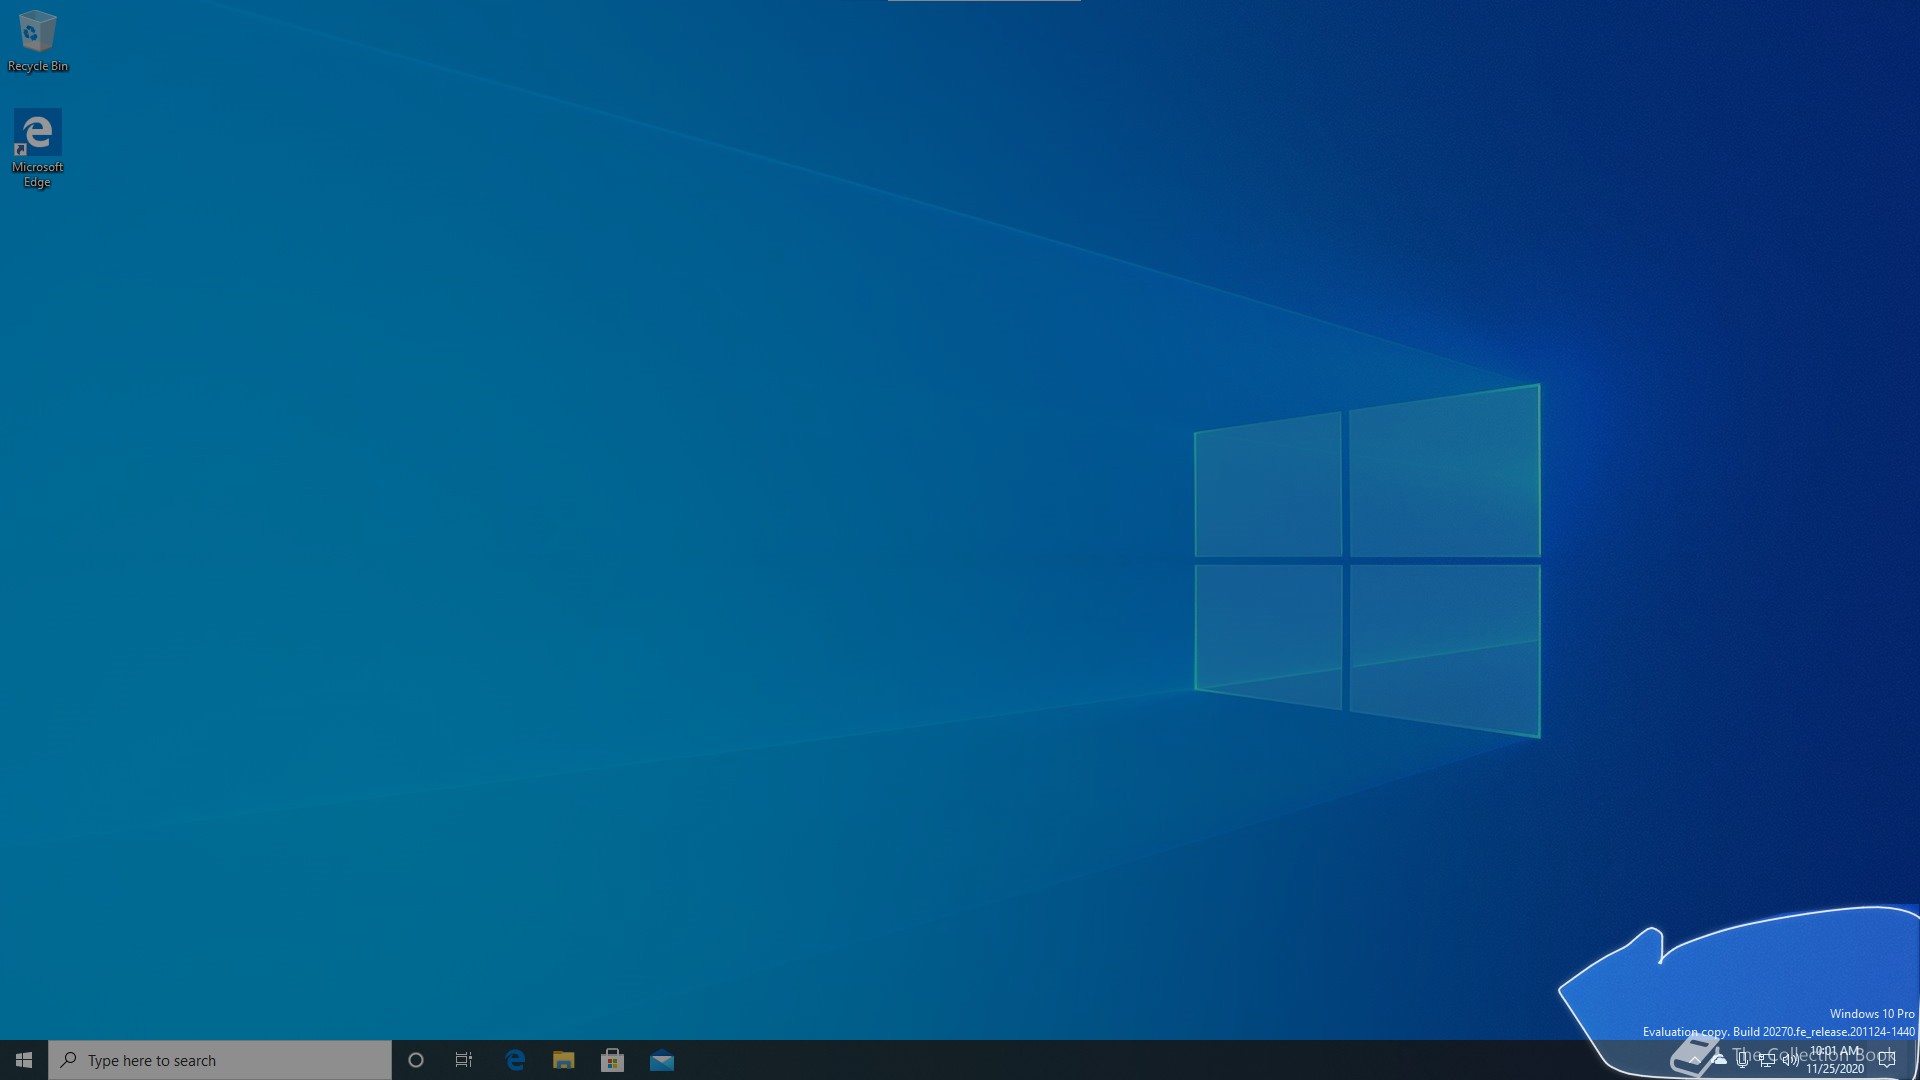Open Cortana from the taskbar
Viewport: 1920px width, 1080px height.
416,1060
